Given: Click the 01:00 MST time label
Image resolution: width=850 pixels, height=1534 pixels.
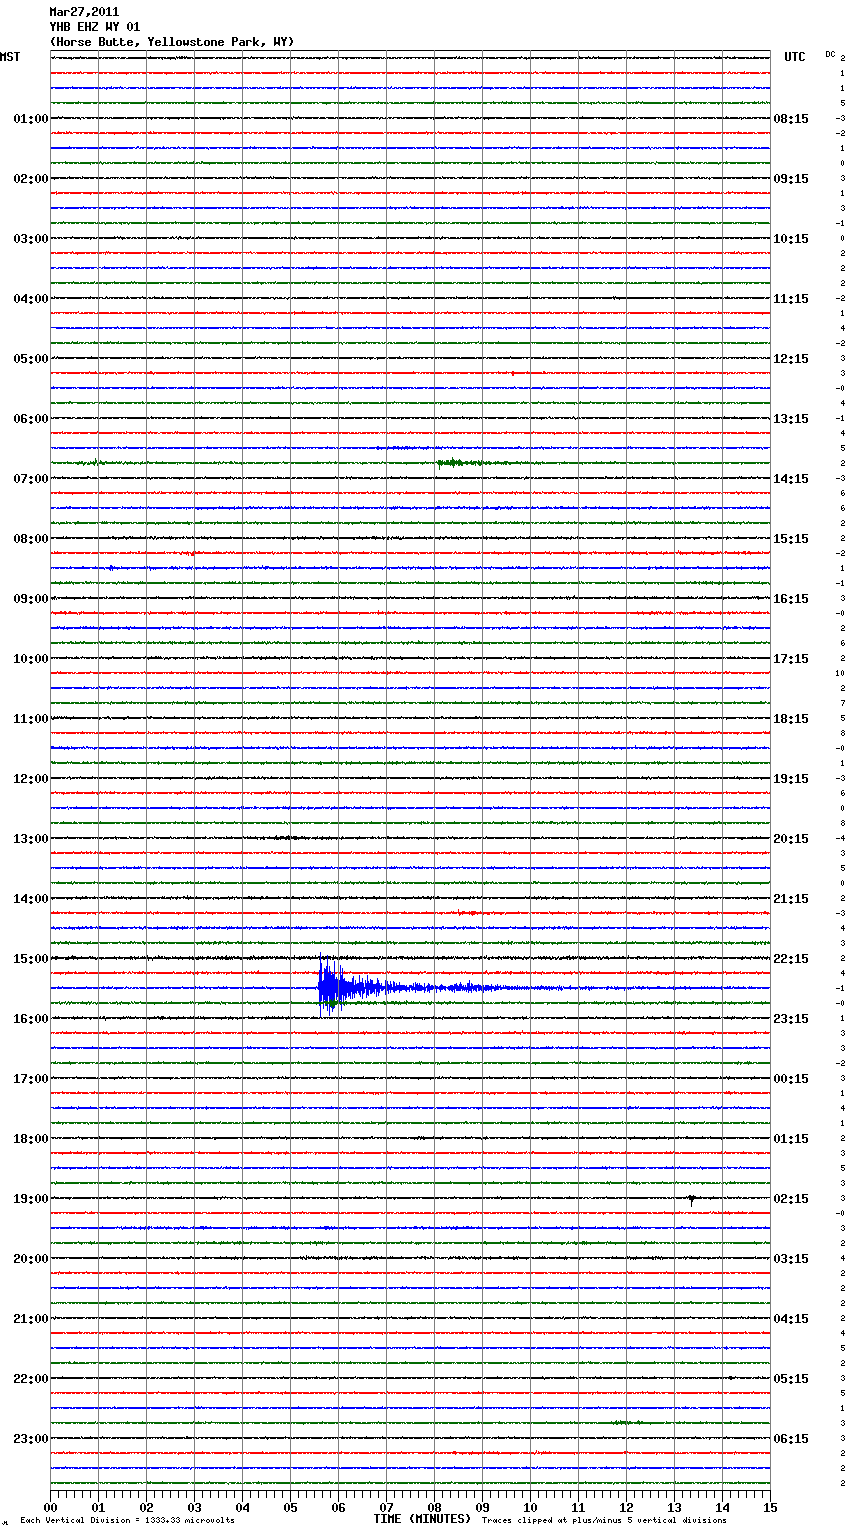Looking at the screenshot, I should click(x=30, y=119).
